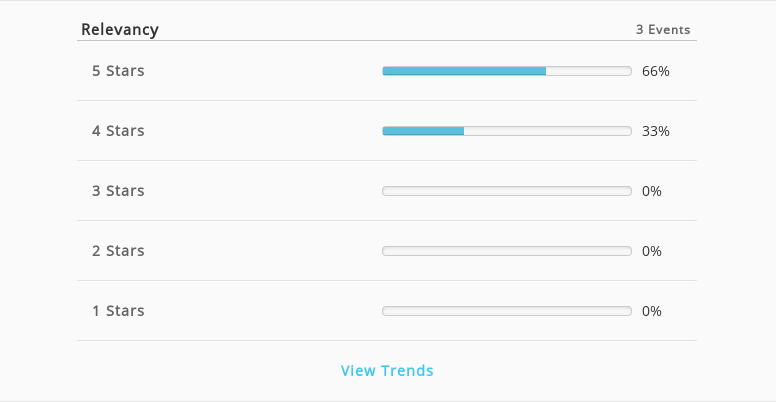Screen dimensions: 776x402
Task: Click the empty gray part of 4 Stars bar
Action: tap(548, 131)
